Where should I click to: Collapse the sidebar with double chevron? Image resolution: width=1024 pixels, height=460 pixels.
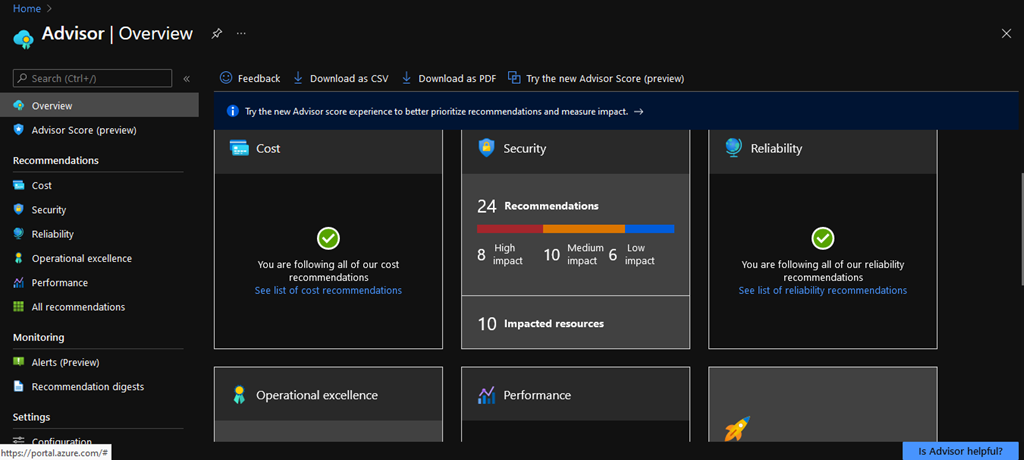(186, 78)
